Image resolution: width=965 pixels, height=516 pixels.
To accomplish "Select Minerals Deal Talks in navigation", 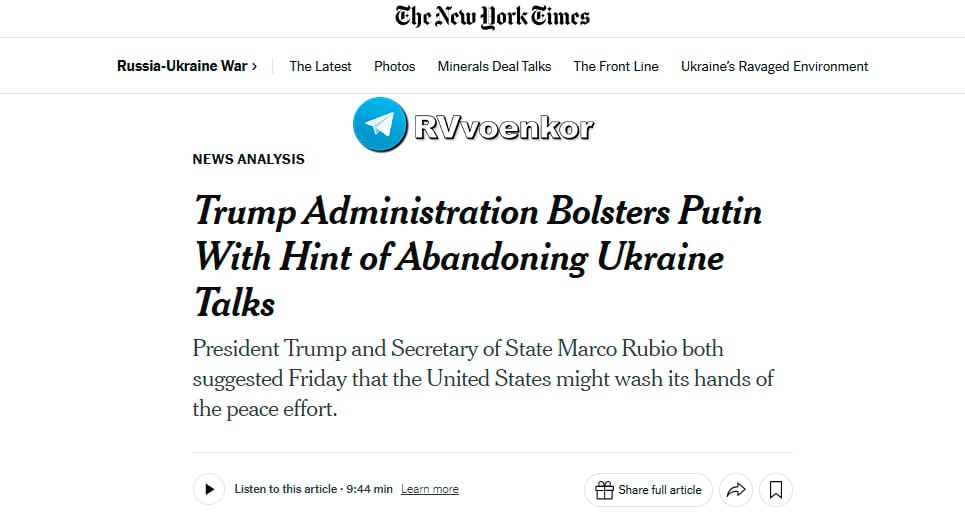I will [494, 66].
